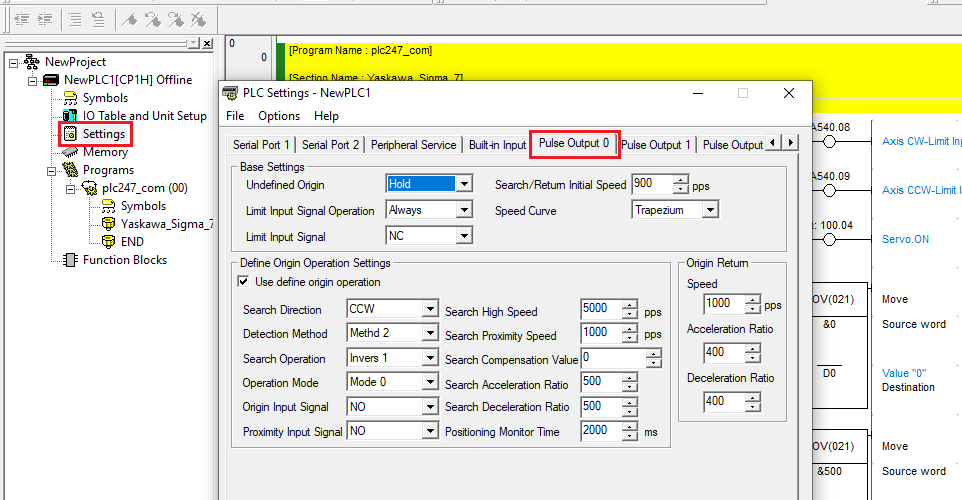
Task: Click the NewProject network icon
Action: tap(32, 62)
